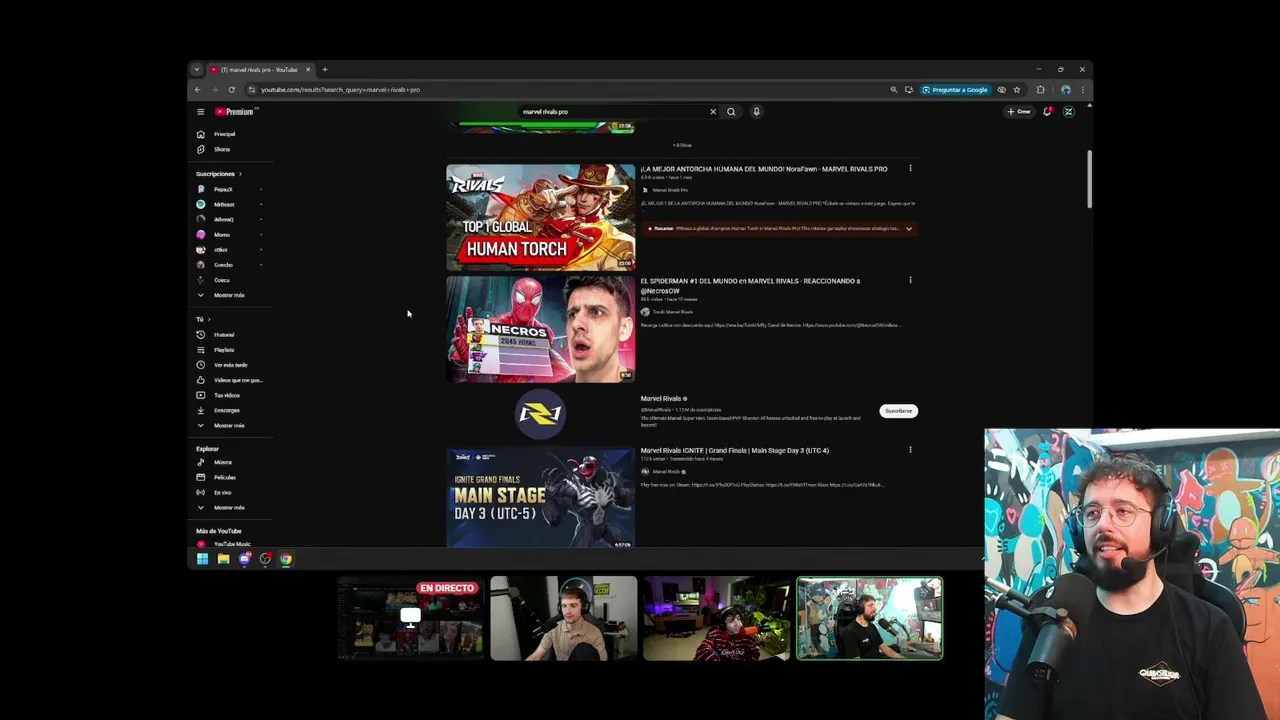
Task: Open Chrome extensions puzzle icon
Action: [x=1040, y=90]
